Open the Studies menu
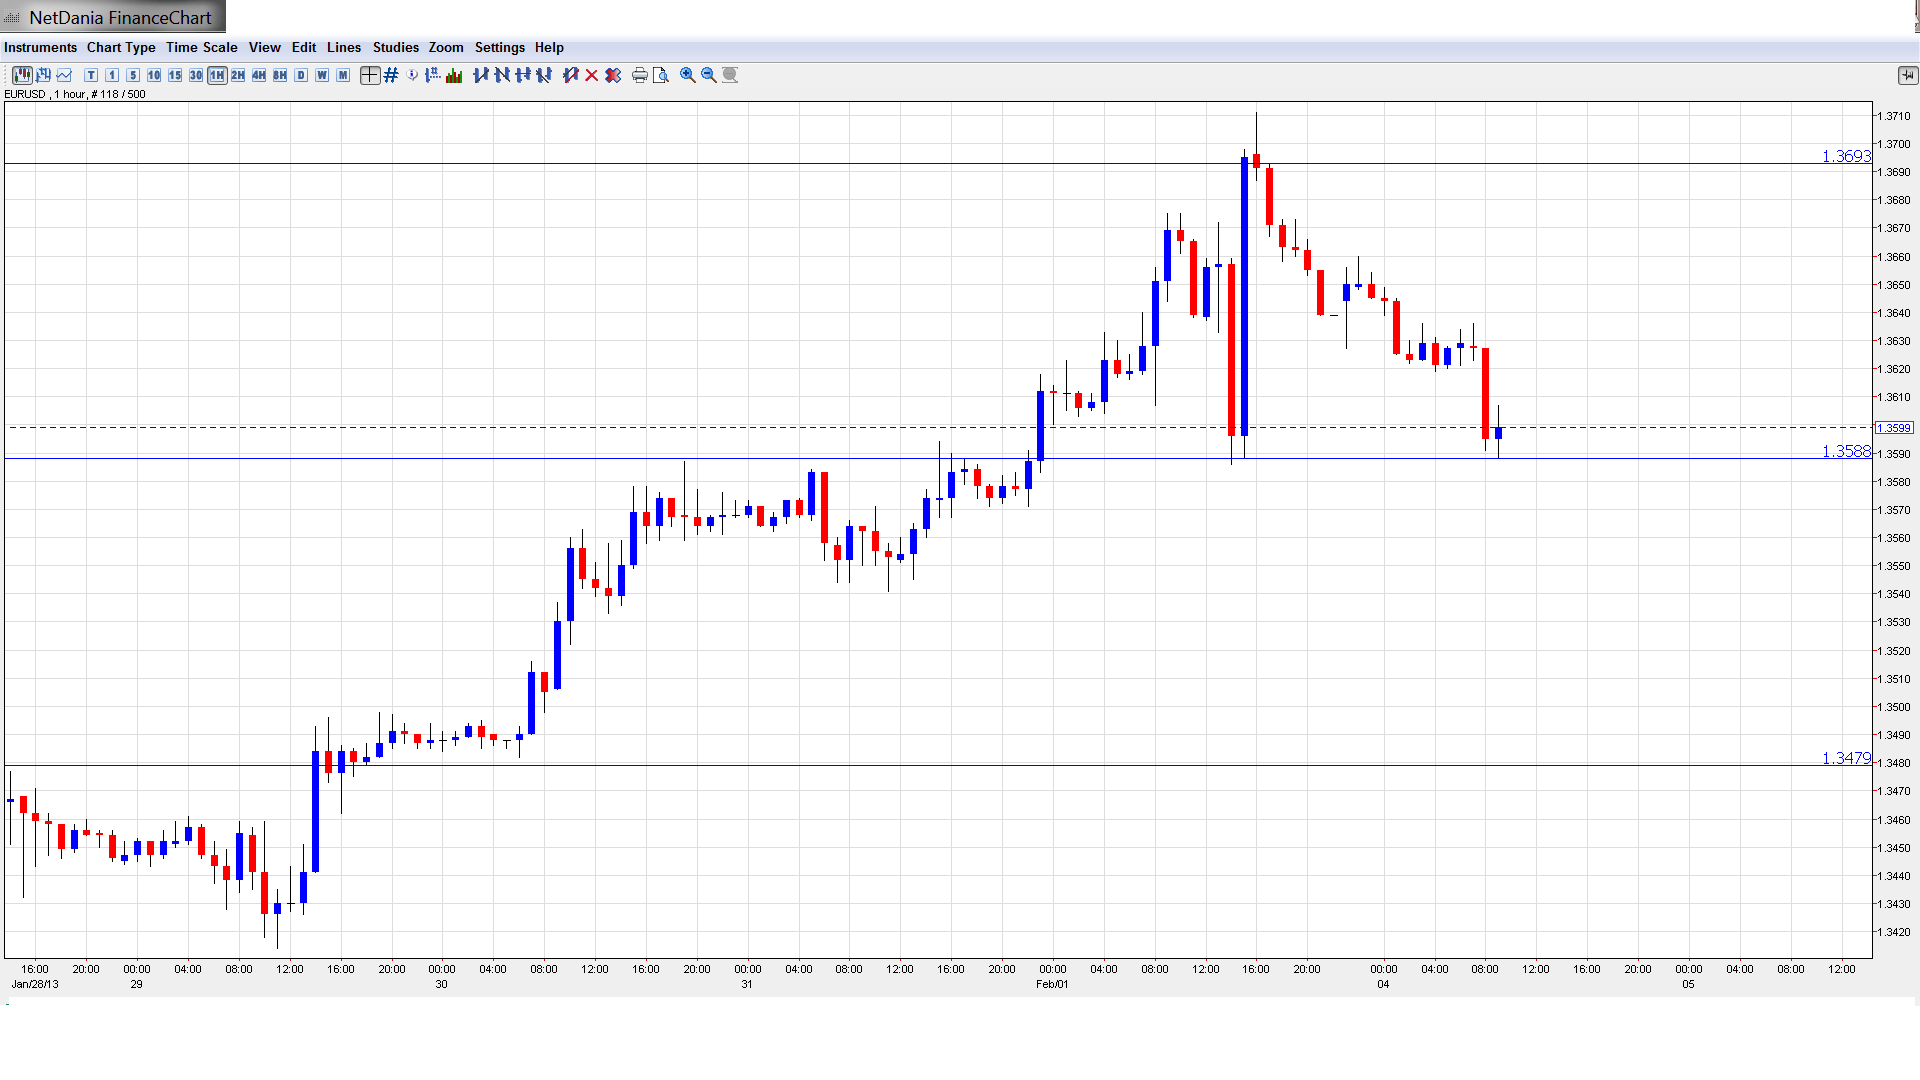1920x1080 pixels. click(x=395, y=47)
